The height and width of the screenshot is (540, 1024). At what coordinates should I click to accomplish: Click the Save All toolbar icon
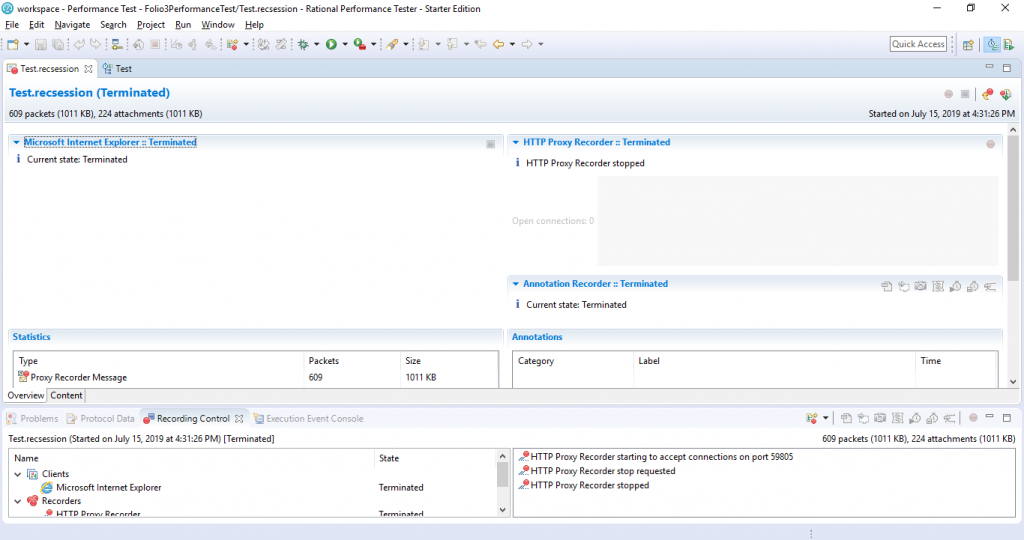(x=58, y=44)
